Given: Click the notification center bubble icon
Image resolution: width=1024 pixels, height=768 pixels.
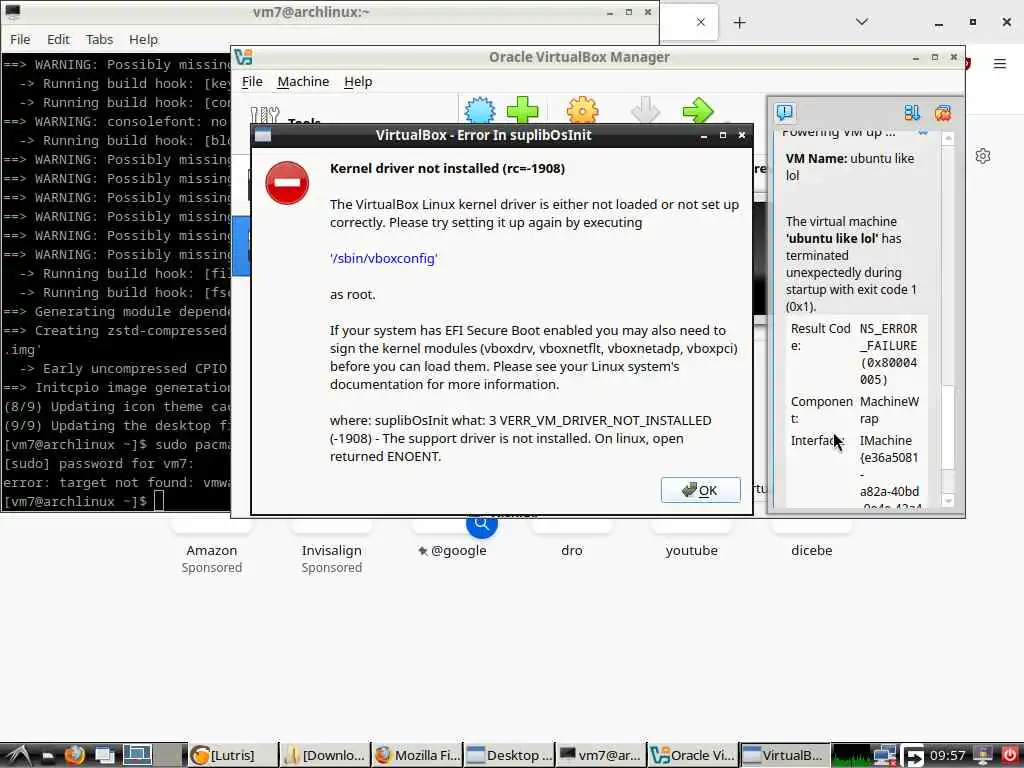Looking at the screenshot, I should 784,112.
